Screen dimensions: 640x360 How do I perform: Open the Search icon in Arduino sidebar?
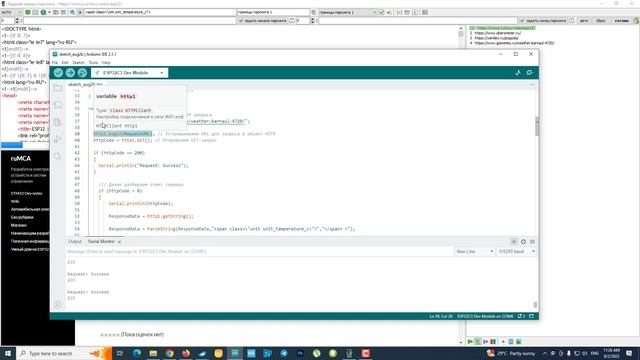click(x=58, y=156)
